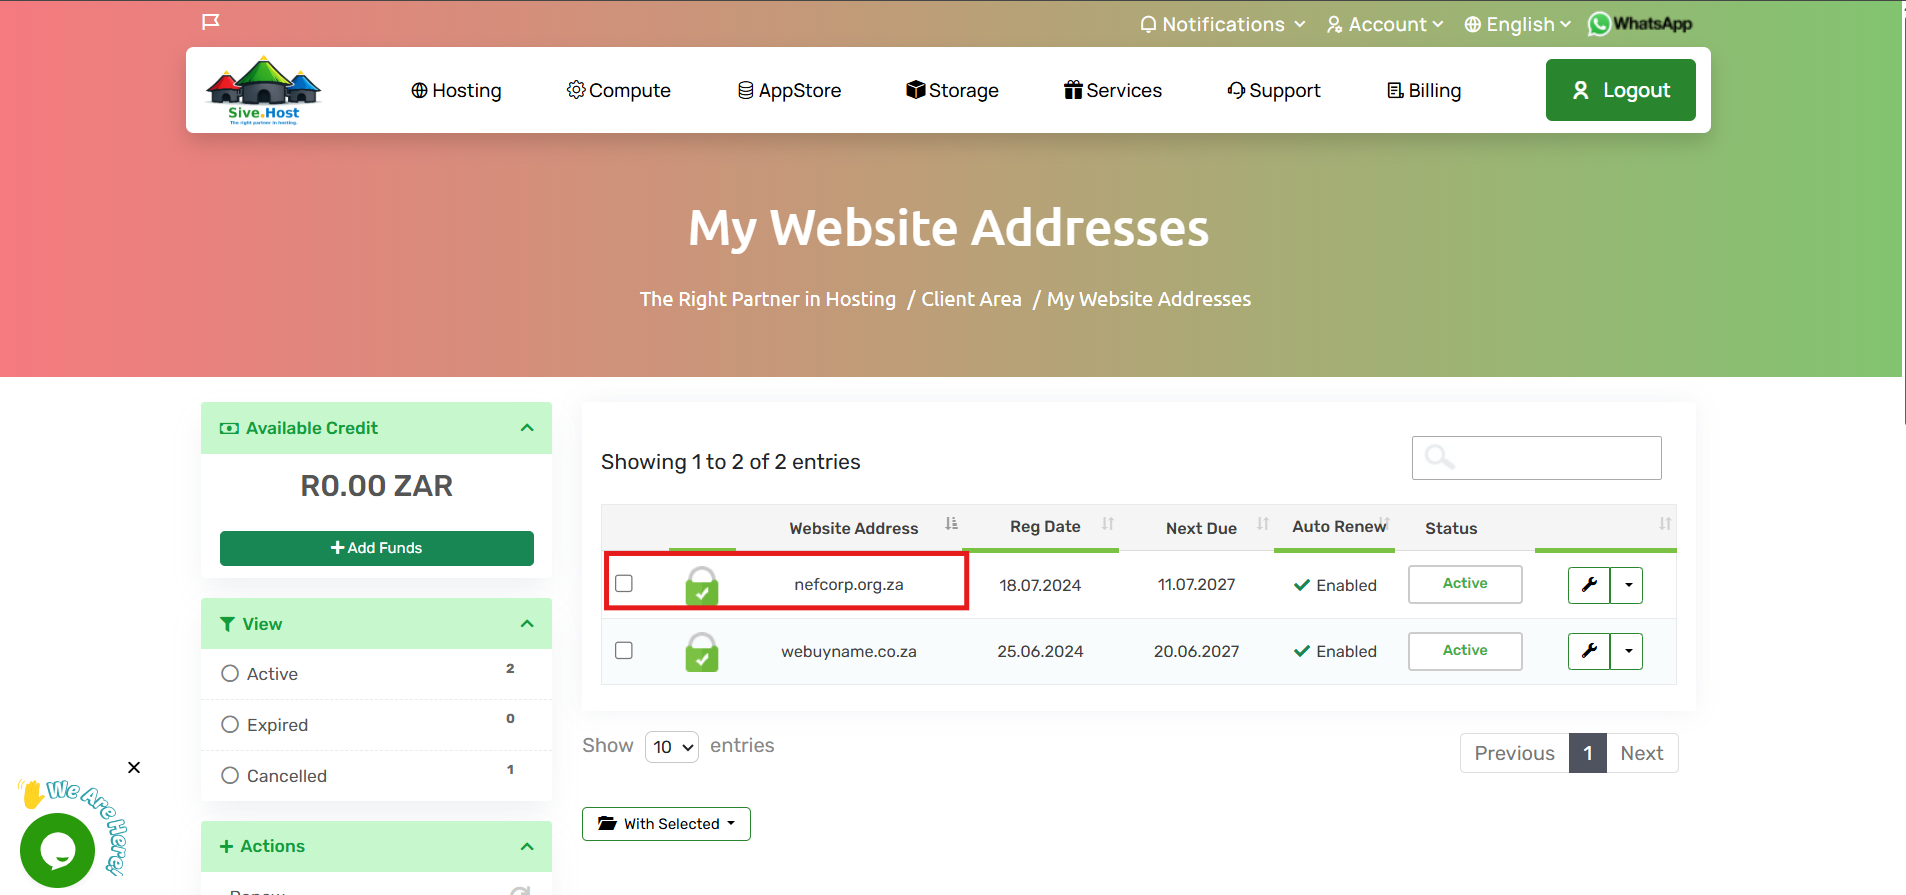Viewport: 1906px width, 895px height.
Task: Collapse the Actions panel
Action: tap(527, 847)
